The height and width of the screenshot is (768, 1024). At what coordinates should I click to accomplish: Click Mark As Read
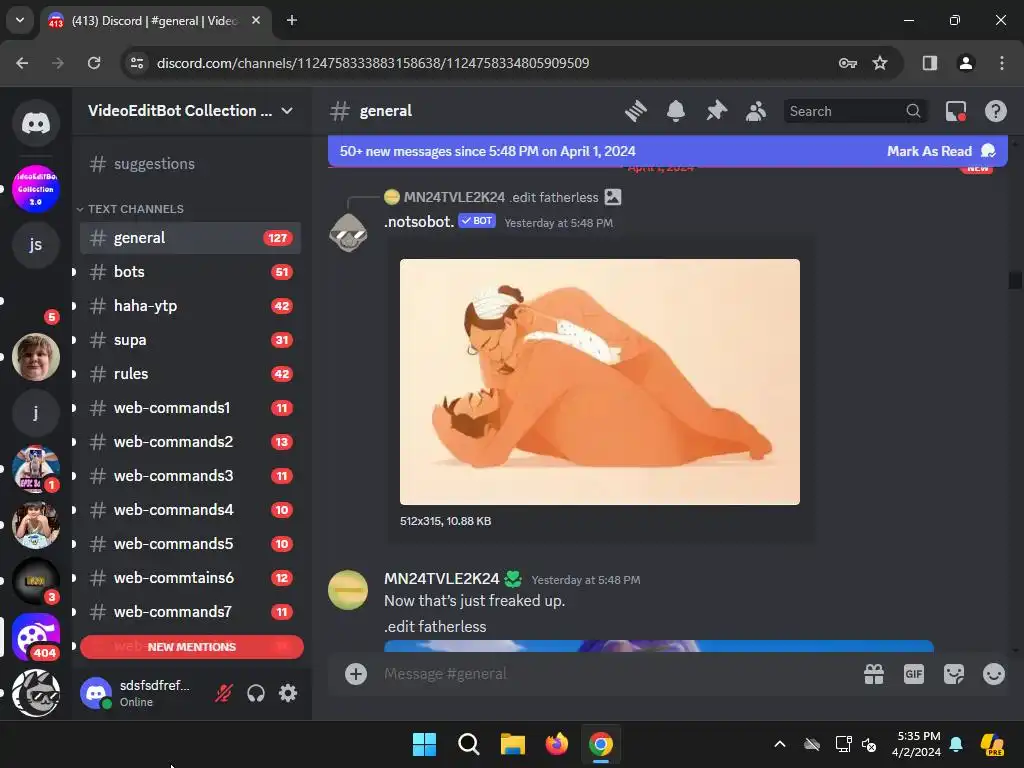point(940,151)
